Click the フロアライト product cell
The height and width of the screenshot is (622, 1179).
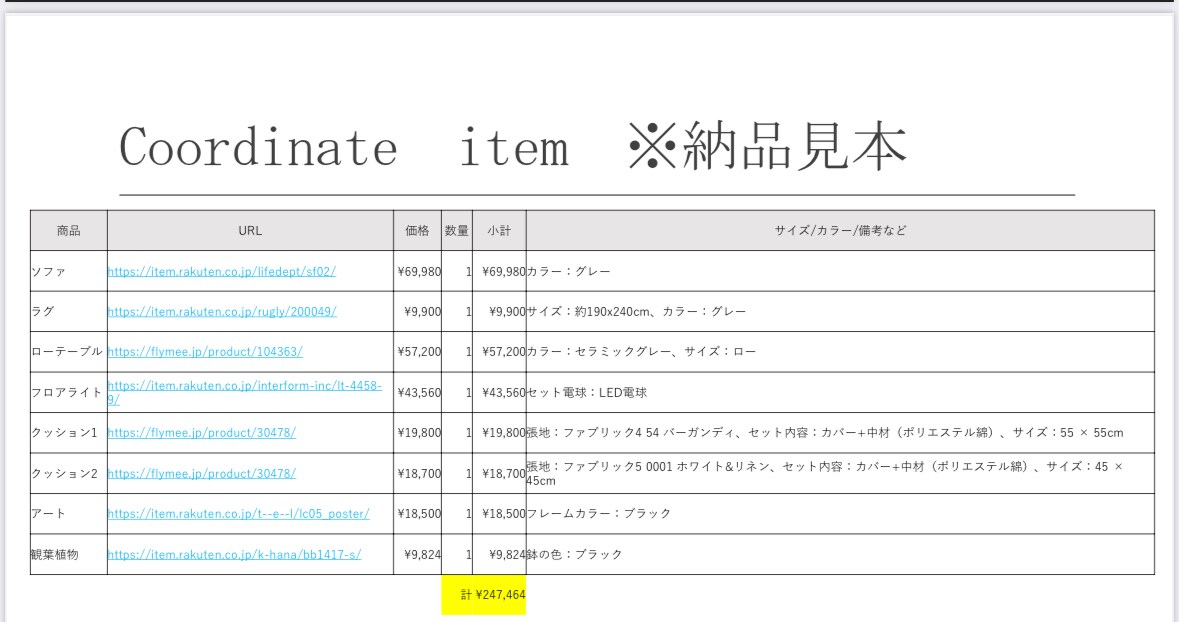click(68, 393)
